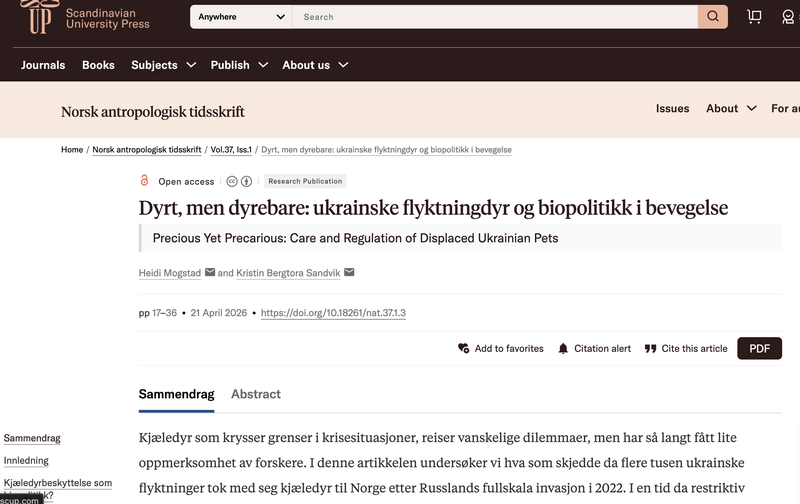Click envelope icon next to Kristin Bergtora Sandvik
The image size is (800, 504).
[349, 273]
